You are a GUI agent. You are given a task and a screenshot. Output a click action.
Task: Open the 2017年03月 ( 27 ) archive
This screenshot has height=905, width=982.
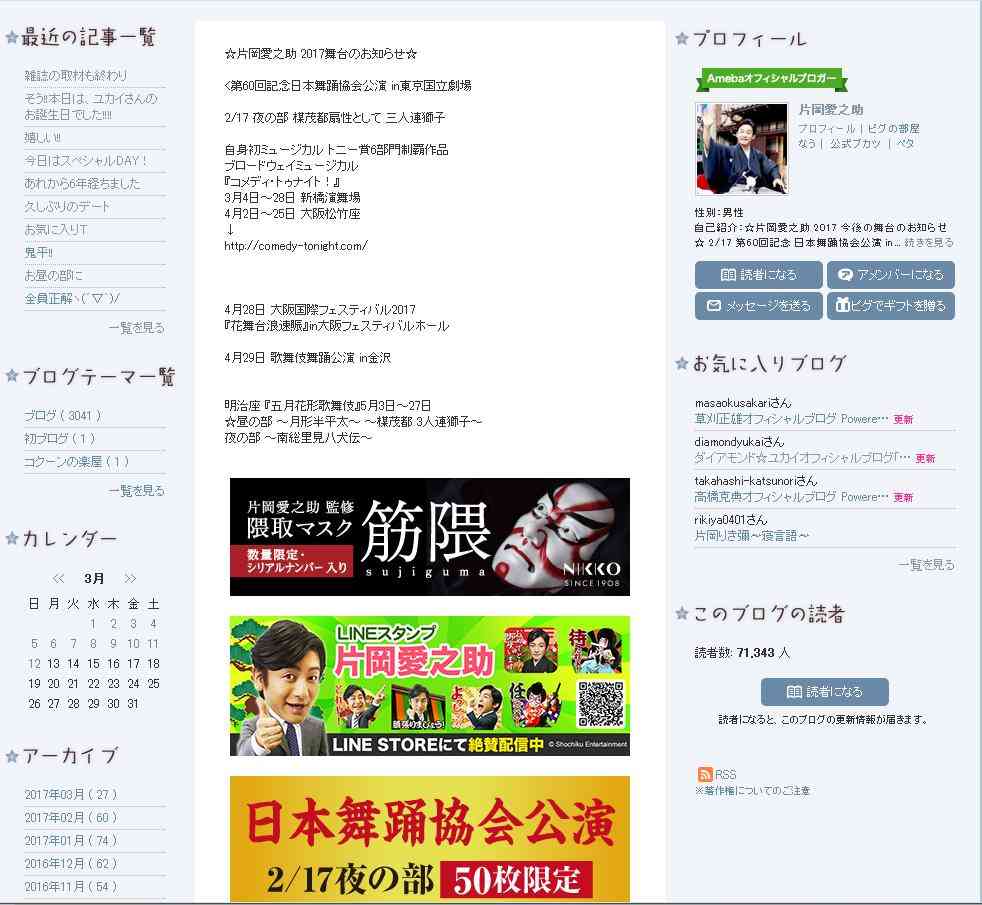(71, 794)
